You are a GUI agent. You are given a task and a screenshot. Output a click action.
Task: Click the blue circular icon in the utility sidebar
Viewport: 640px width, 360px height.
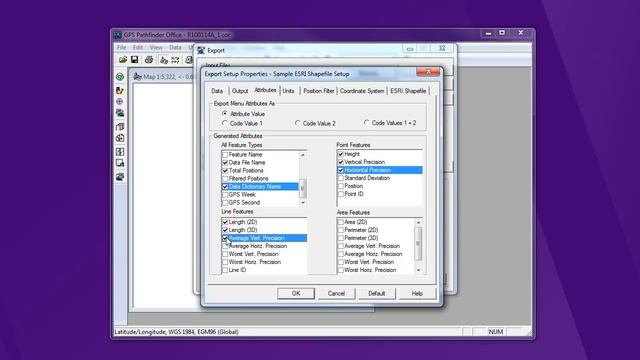pos(120,101)
